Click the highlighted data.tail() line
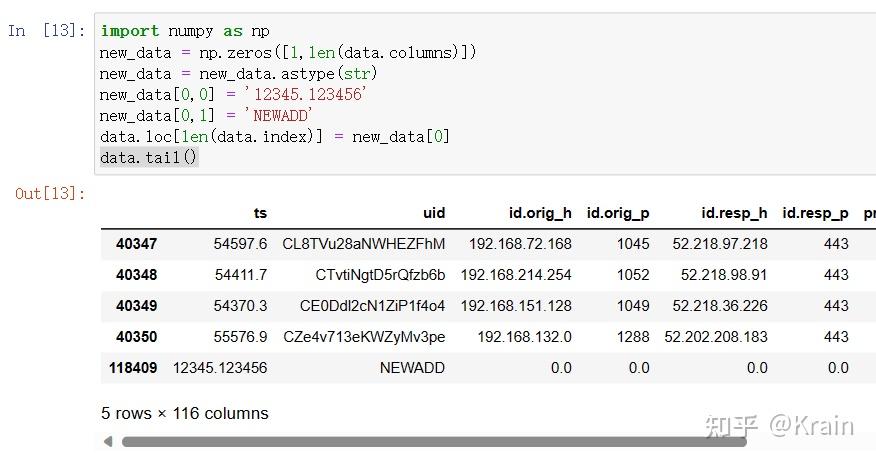The image size is (876, 460). pos(149,157)
